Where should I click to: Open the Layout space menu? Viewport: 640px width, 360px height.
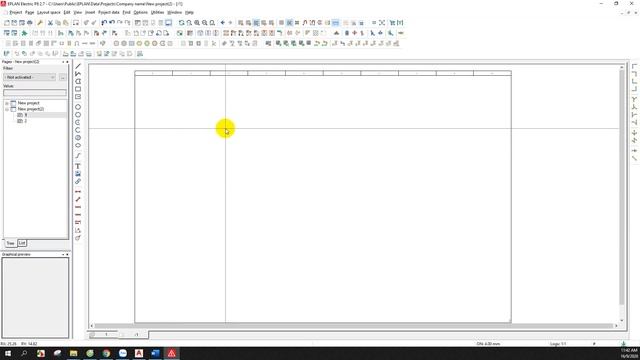click(49, 13)
